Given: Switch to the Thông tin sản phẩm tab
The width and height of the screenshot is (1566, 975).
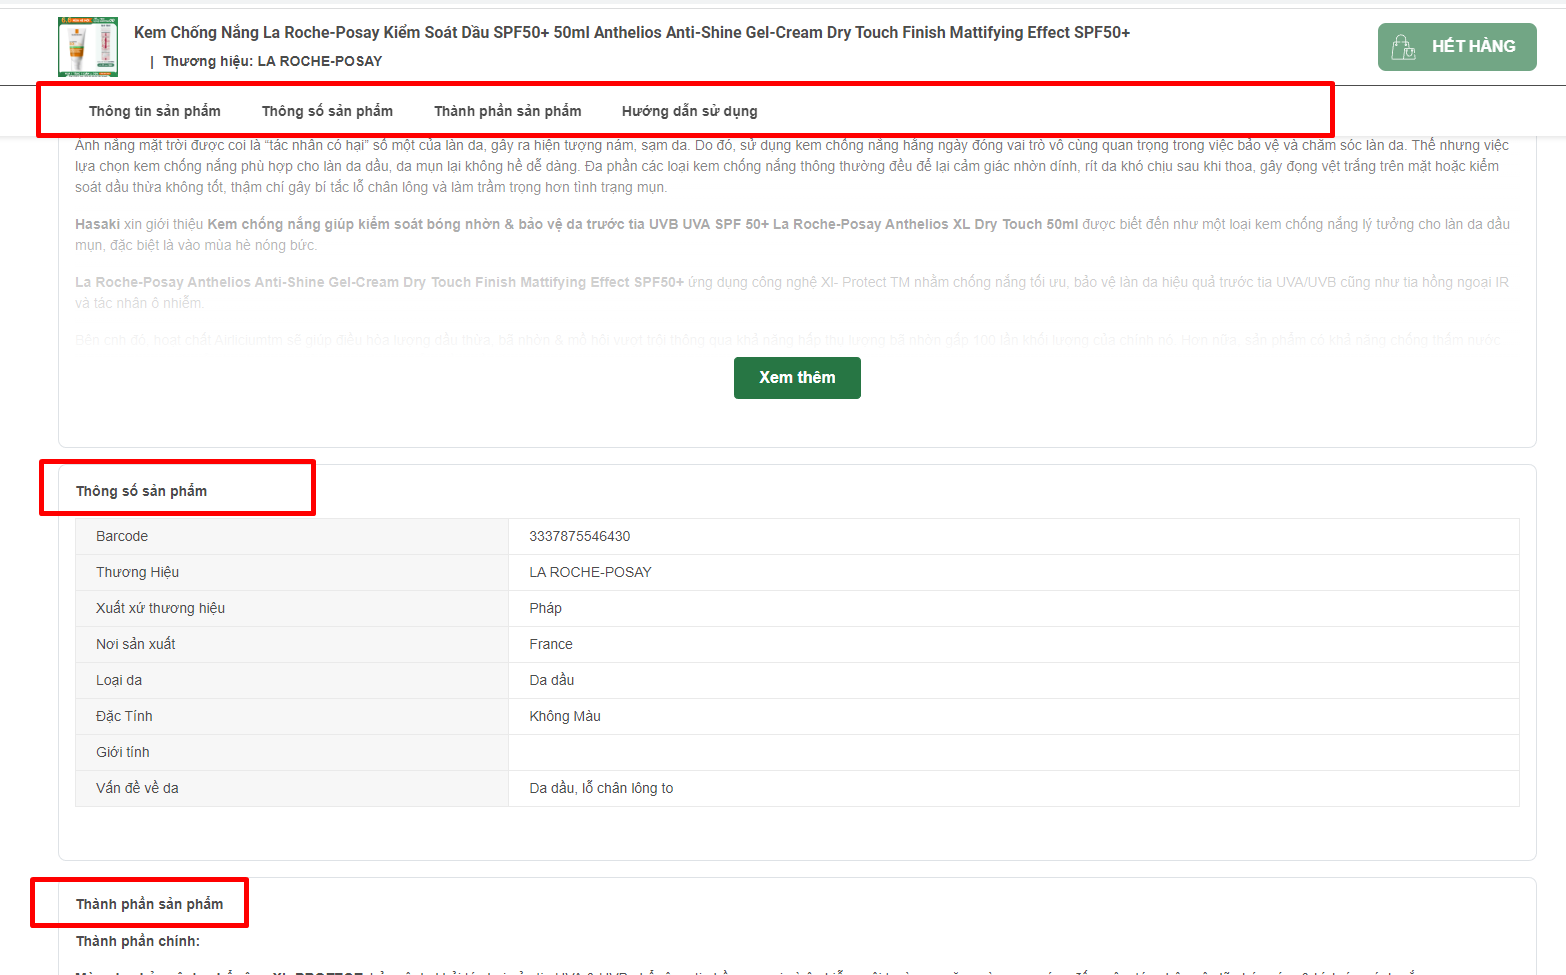Looking at the screenshot, I should pos(155,111).
